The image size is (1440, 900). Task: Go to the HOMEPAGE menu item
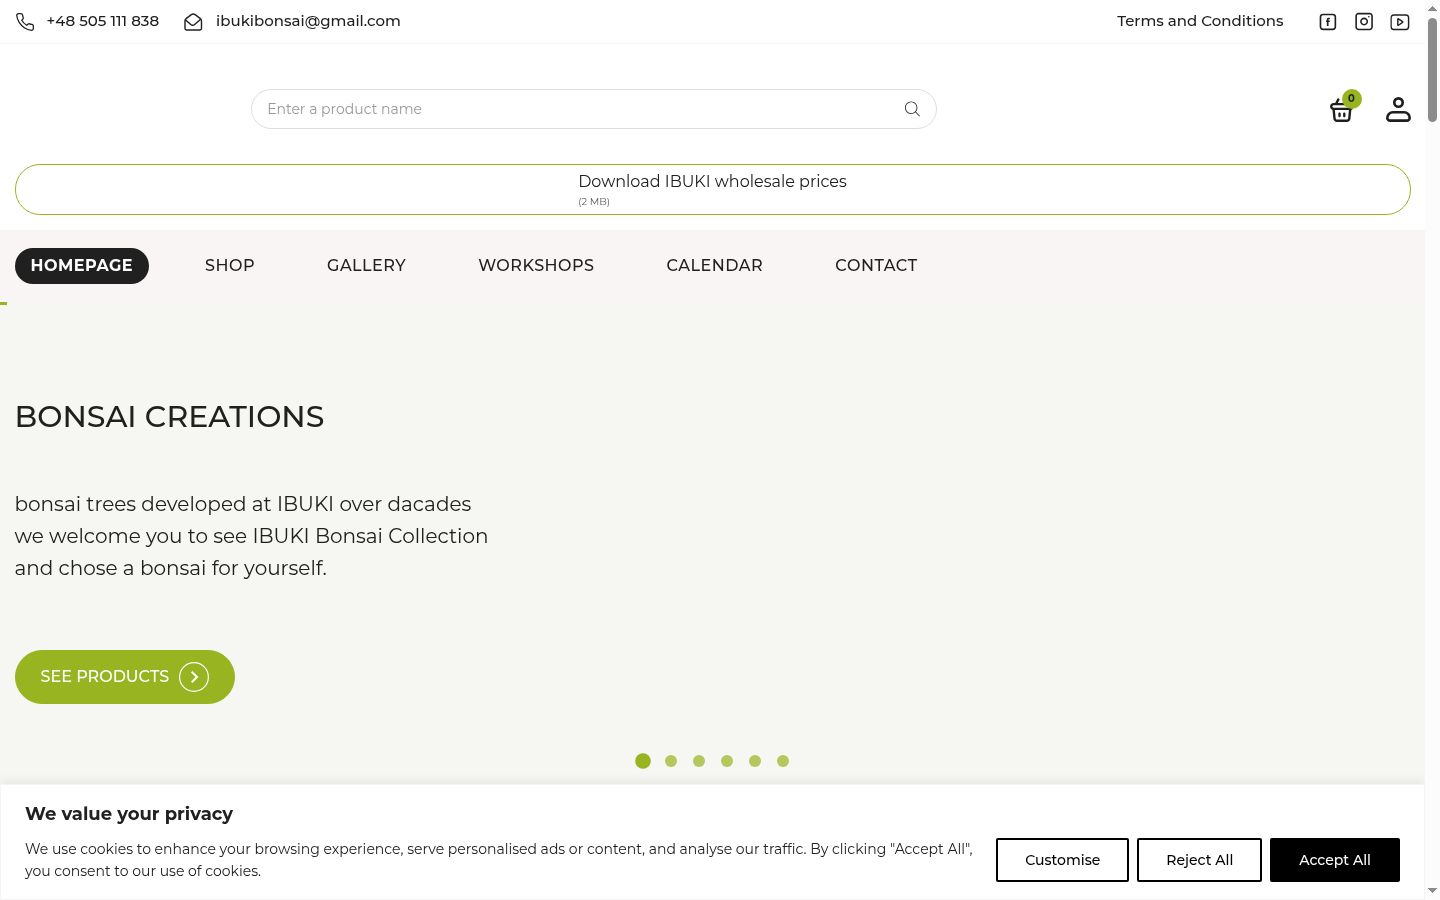pos(82,266)
